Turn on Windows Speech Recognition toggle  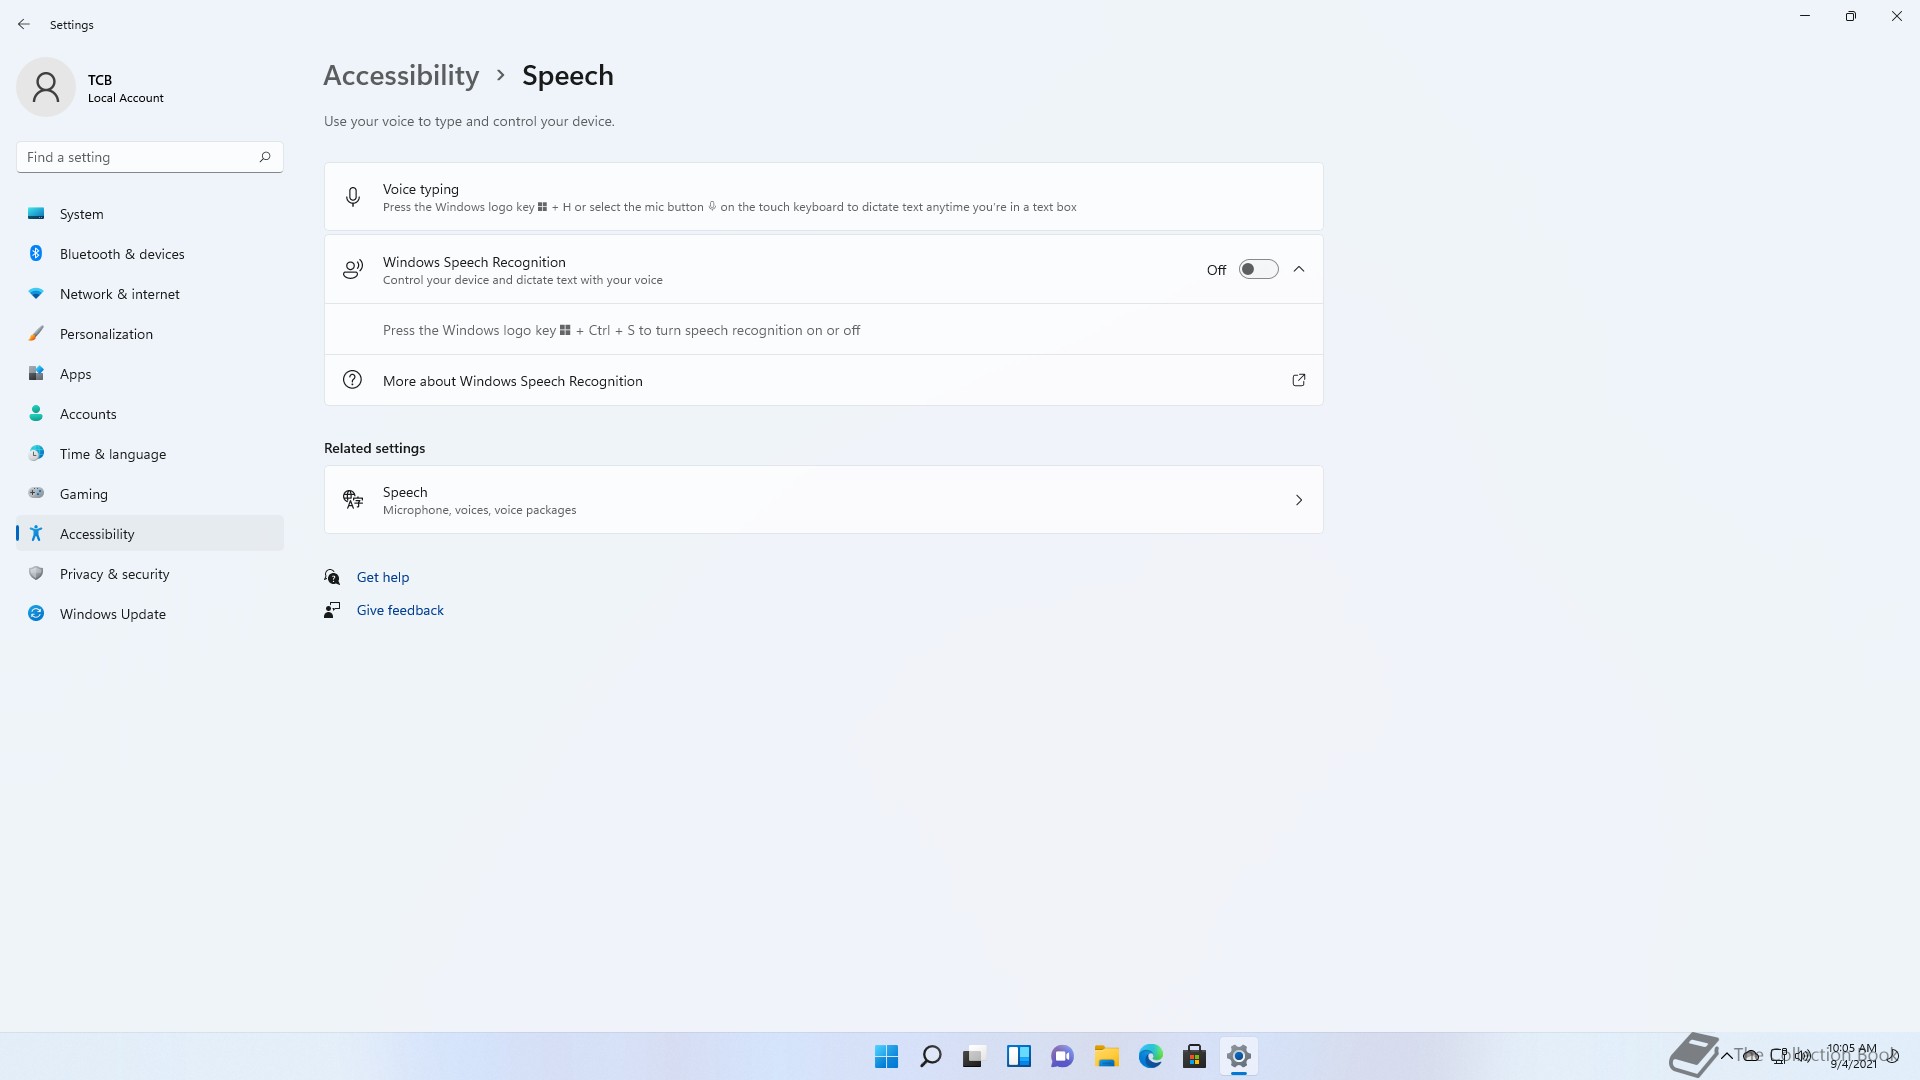tap(1258, 270)
